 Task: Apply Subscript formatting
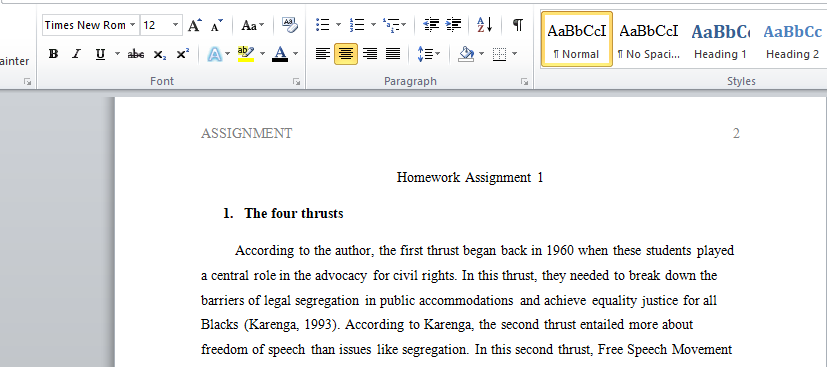coord(160,54)
